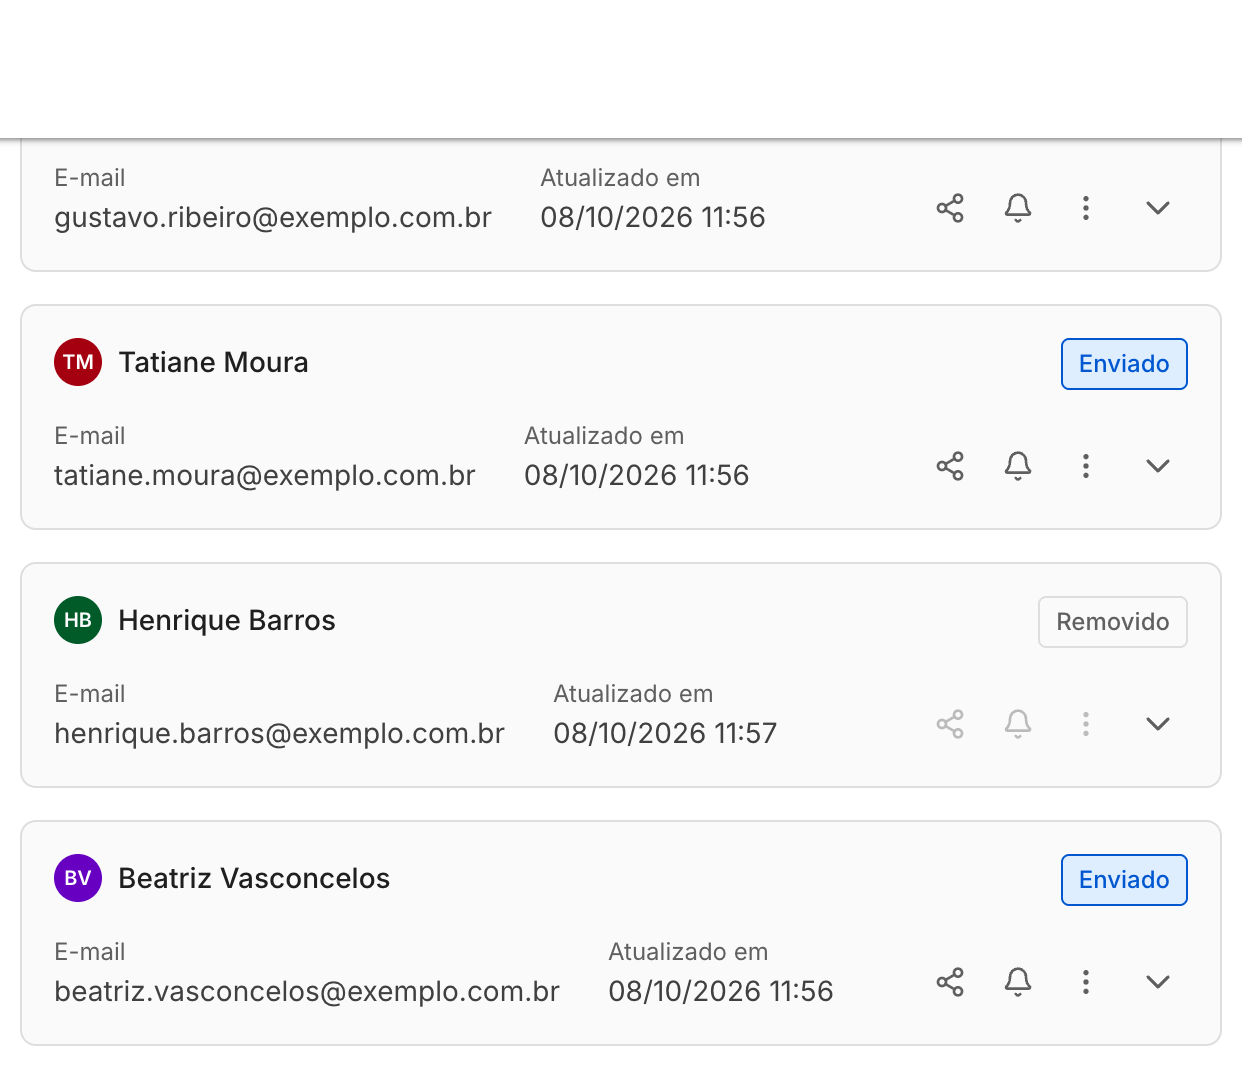Click the email henrique.barros@exemplo.com.br

pos(279,734)
